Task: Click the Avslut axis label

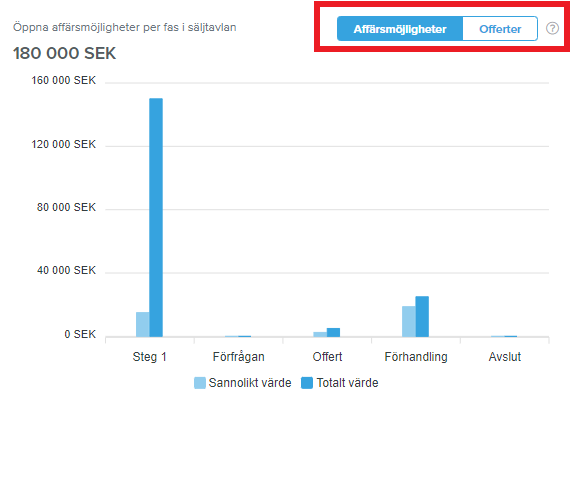Action: point(505,357)
